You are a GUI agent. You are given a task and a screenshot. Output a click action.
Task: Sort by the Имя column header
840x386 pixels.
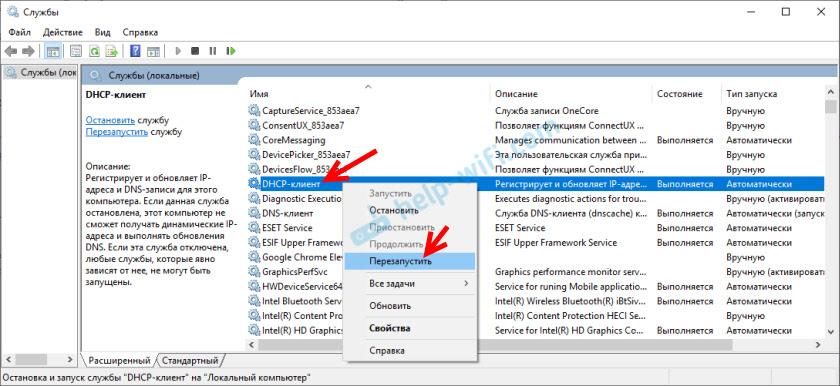tap(368, 94)
